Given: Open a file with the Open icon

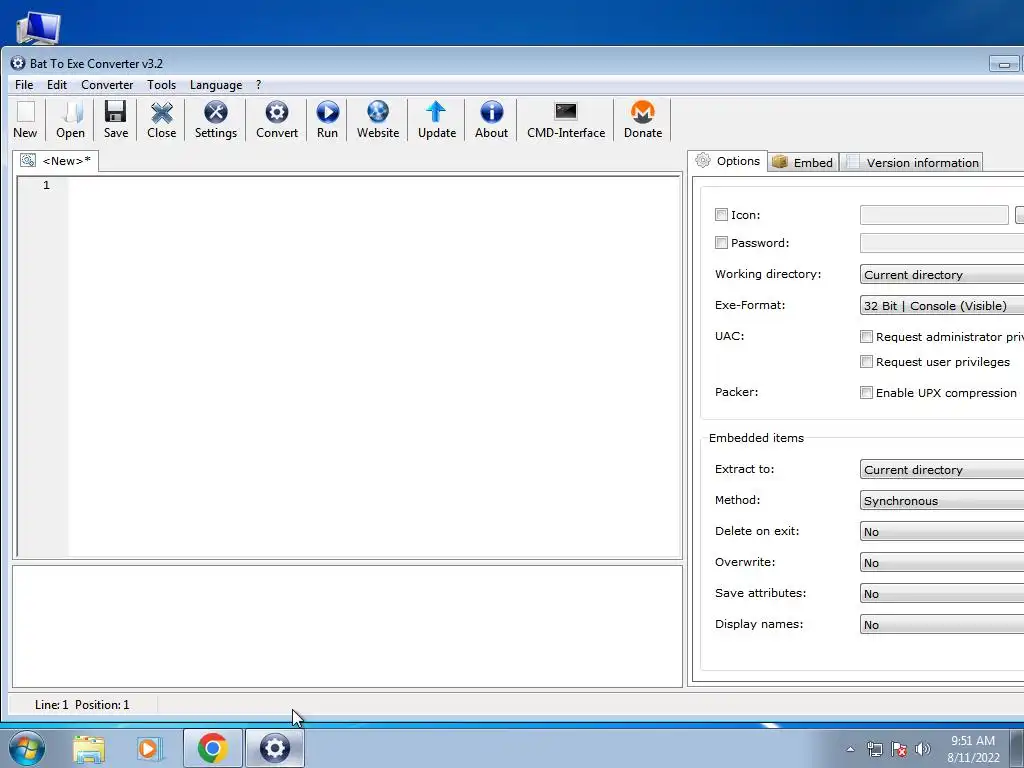Looking at the screenshot, I should [71, 120].
